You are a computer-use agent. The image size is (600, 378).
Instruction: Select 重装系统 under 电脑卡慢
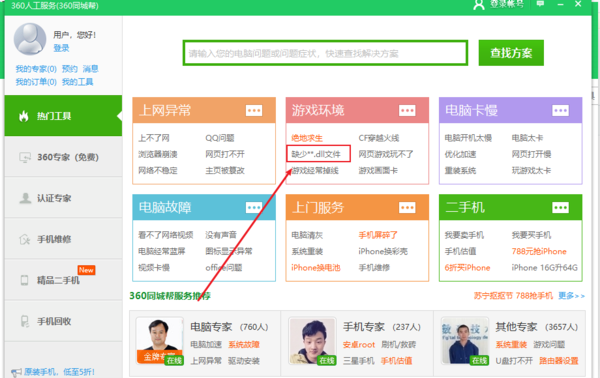(460, 171)
